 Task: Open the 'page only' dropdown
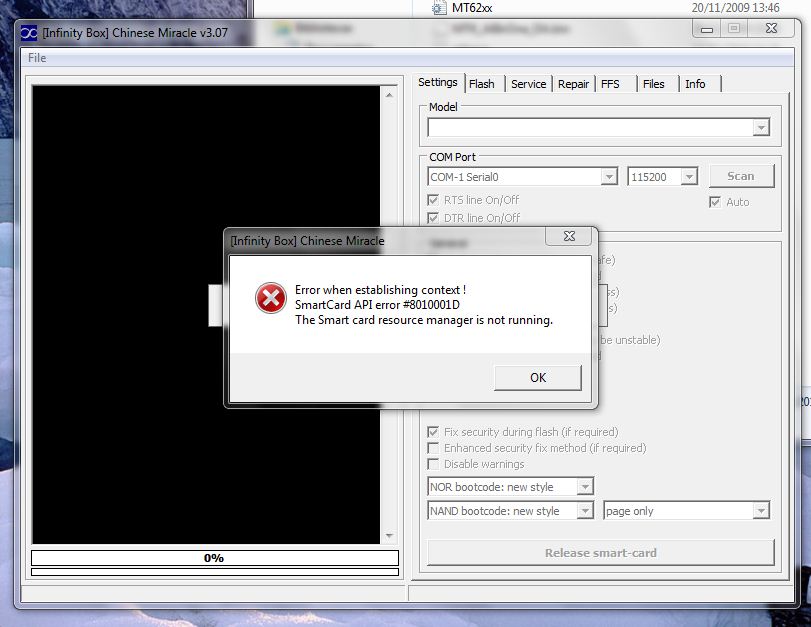click(760, 511)
